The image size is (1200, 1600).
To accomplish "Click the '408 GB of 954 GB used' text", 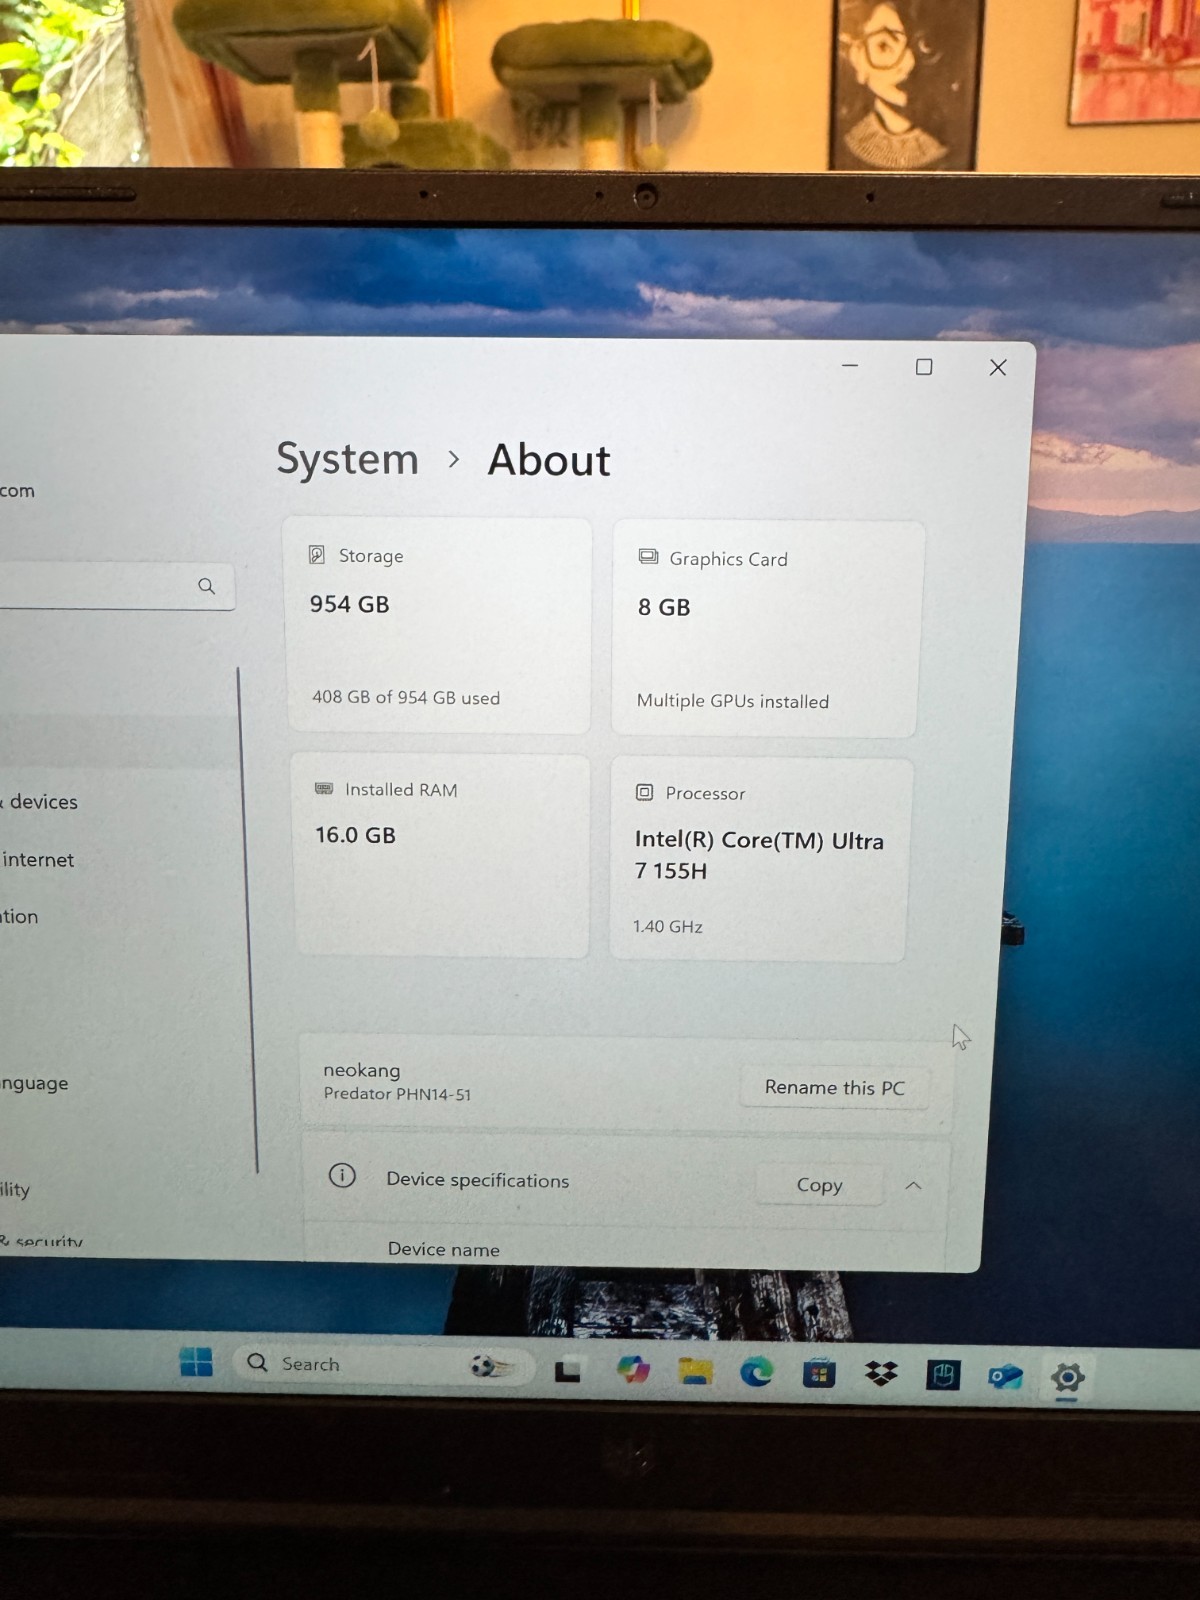I will 406,697.
